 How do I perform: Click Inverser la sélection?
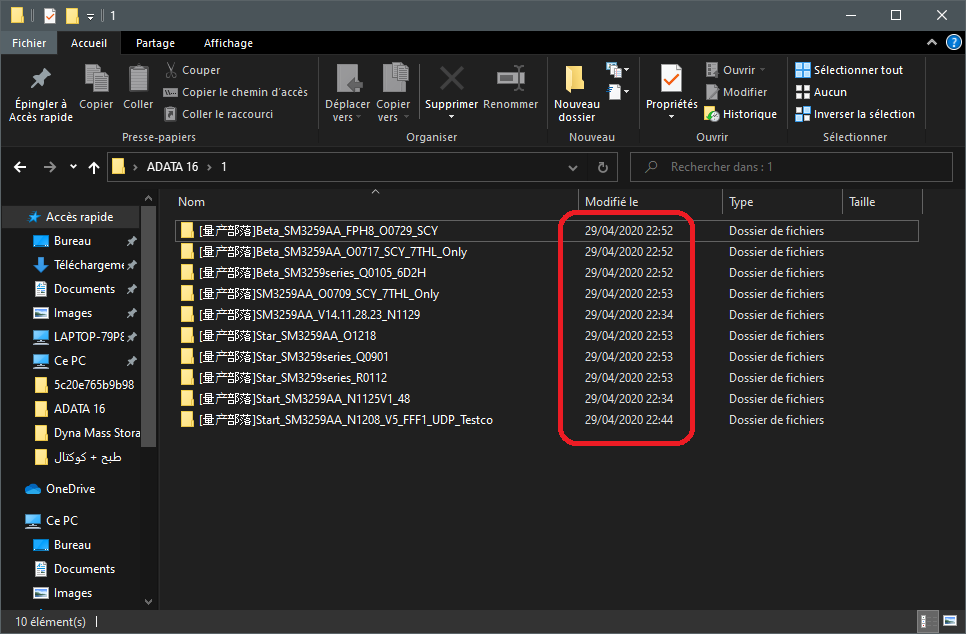coord(855,114)
